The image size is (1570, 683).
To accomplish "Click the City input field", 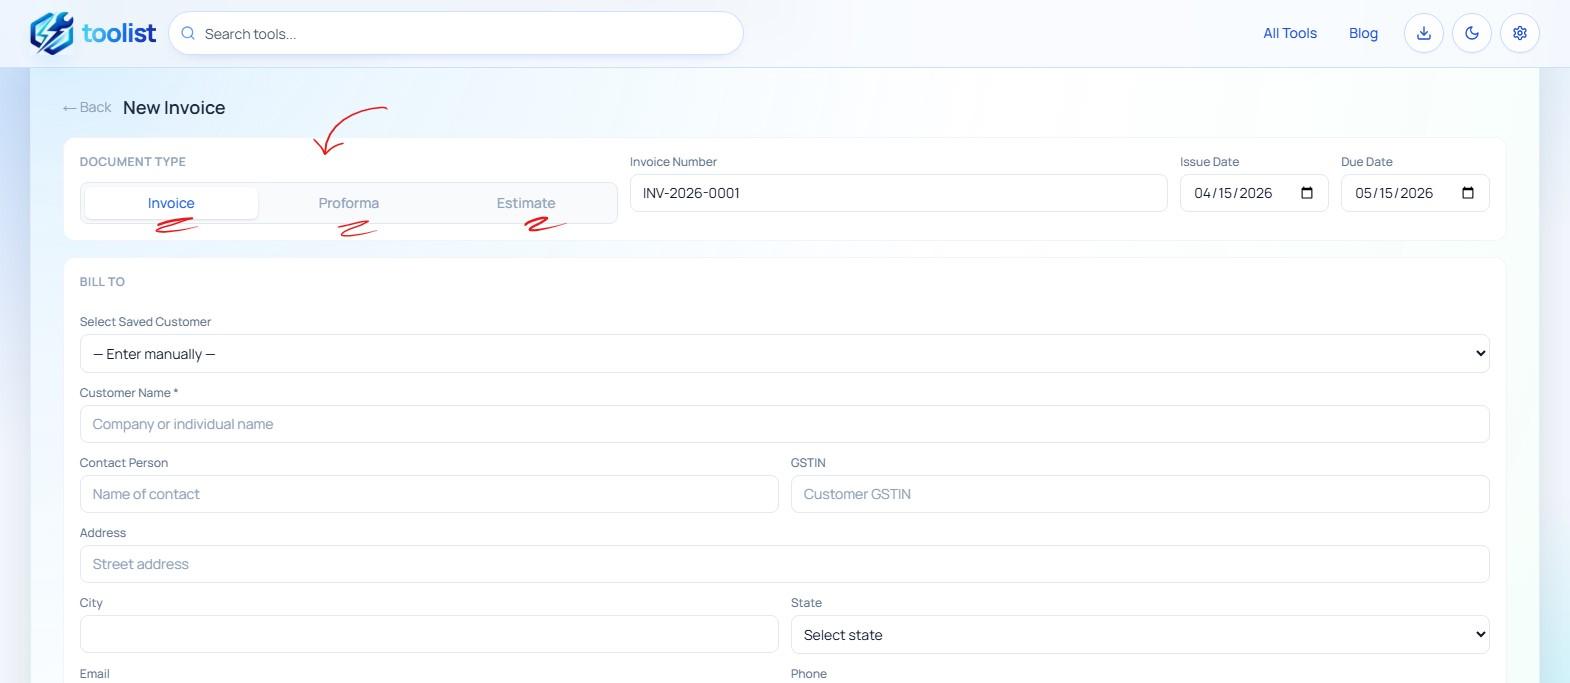I will [429, 634].
